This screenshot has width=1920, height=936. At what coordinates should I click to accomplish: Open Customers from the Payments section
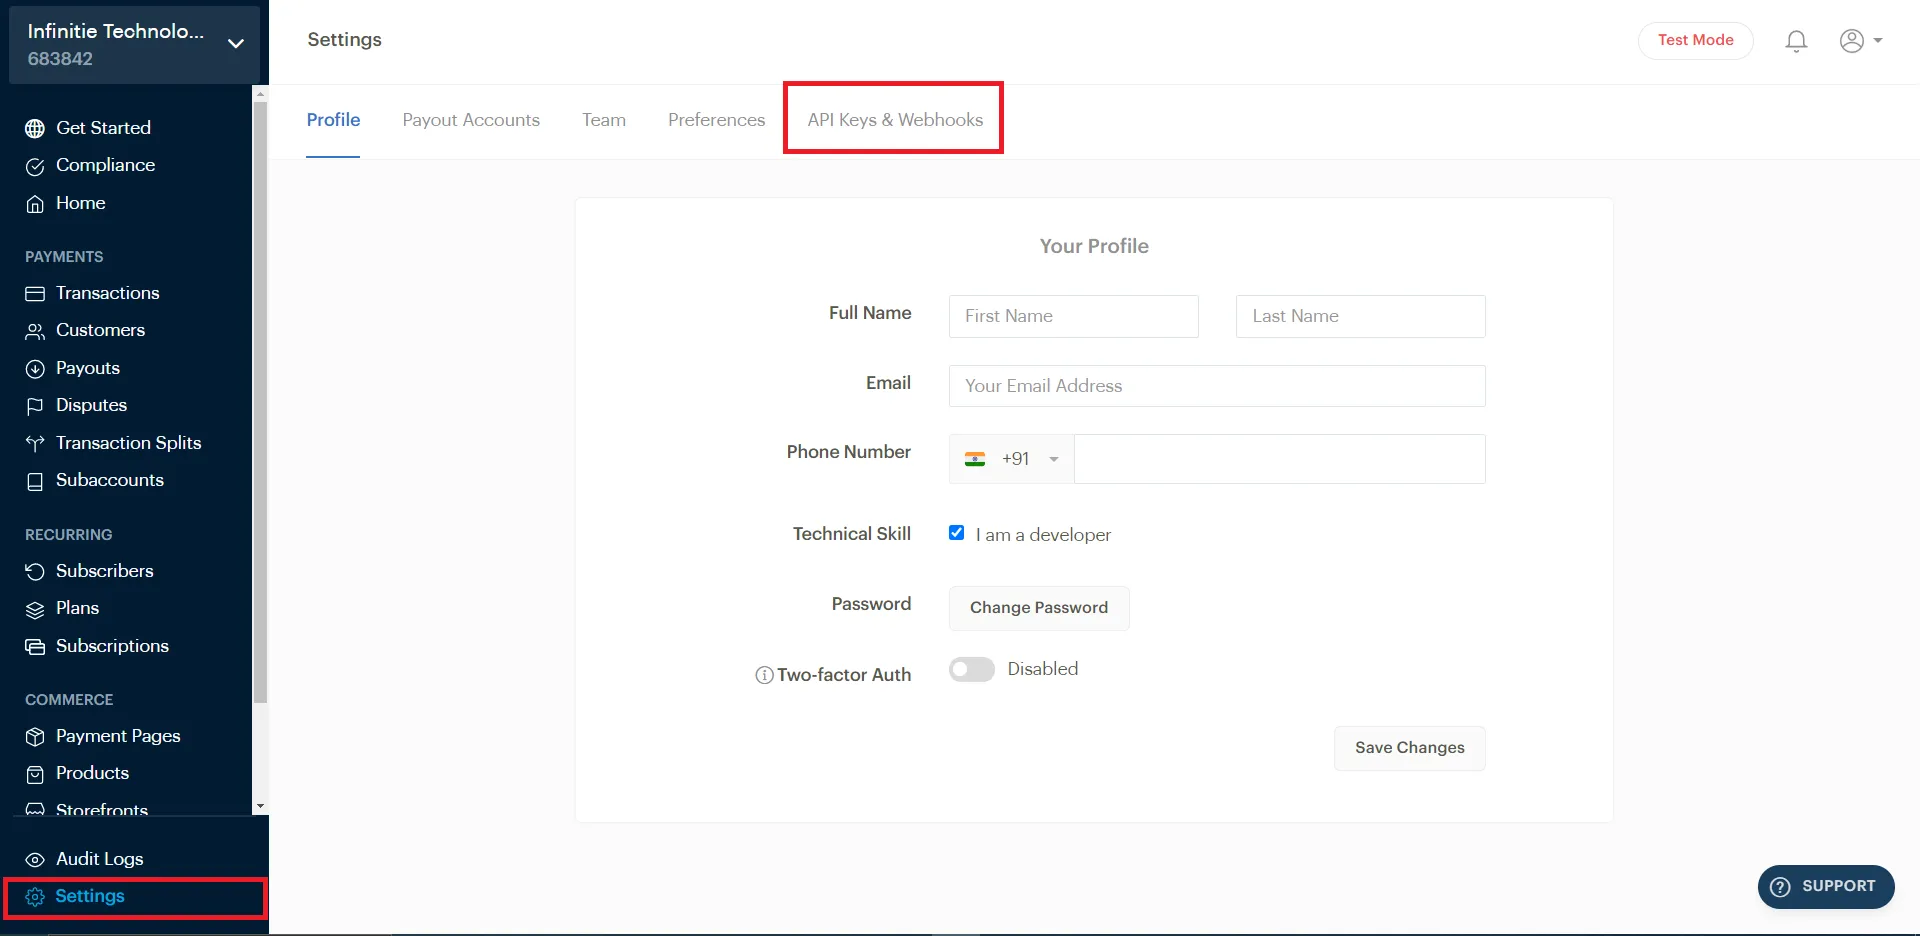[100, 330]
